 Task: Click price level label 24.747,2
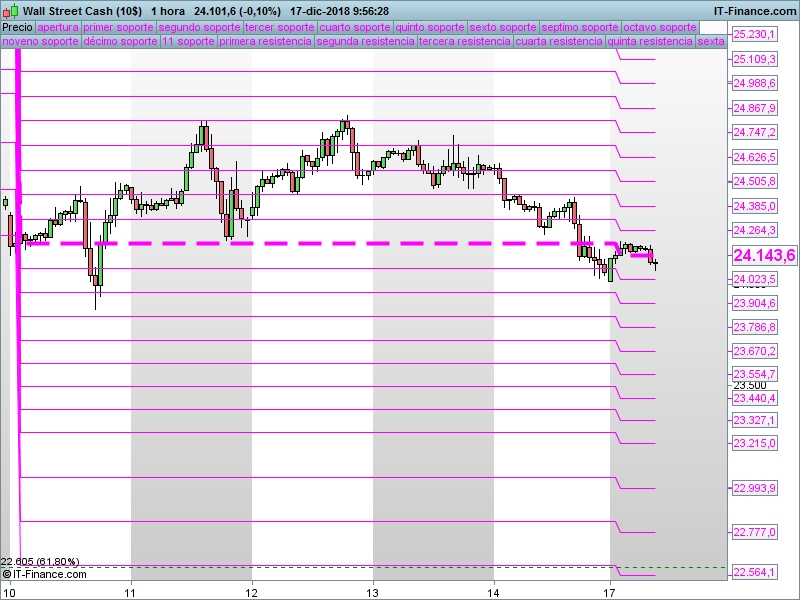[755, 132]
